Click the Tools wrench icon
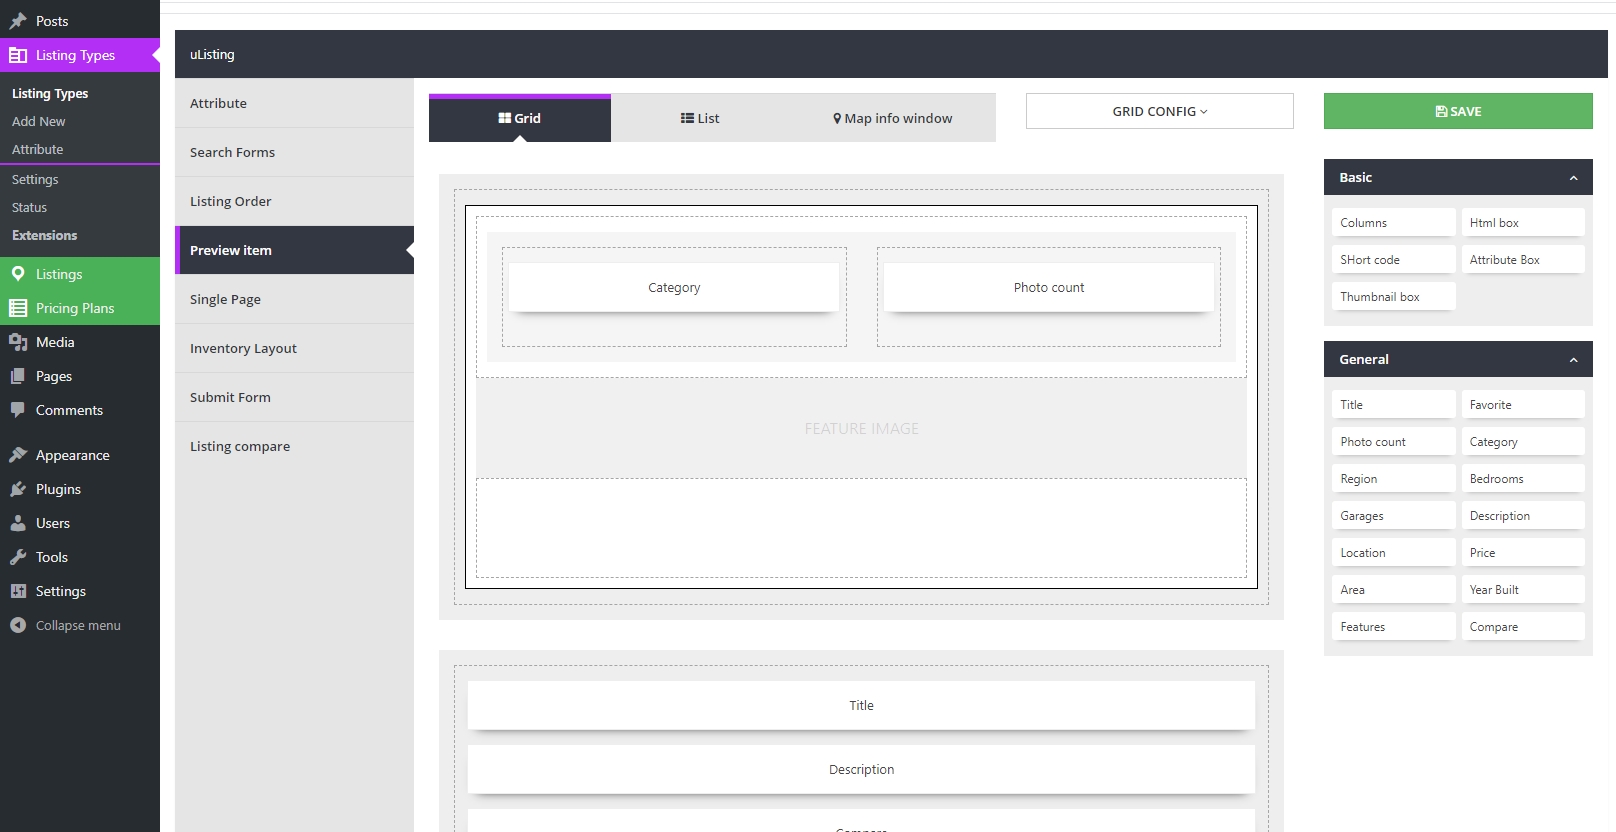 pyautogui.click(x=18, y=557)
